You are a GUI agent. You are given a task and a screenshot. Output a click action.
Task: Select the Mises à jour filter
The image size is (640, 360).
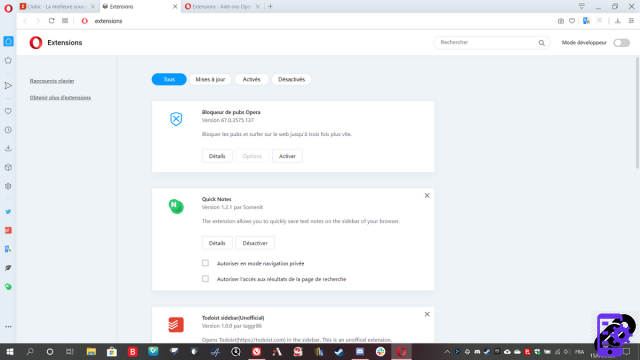[210, 79]
